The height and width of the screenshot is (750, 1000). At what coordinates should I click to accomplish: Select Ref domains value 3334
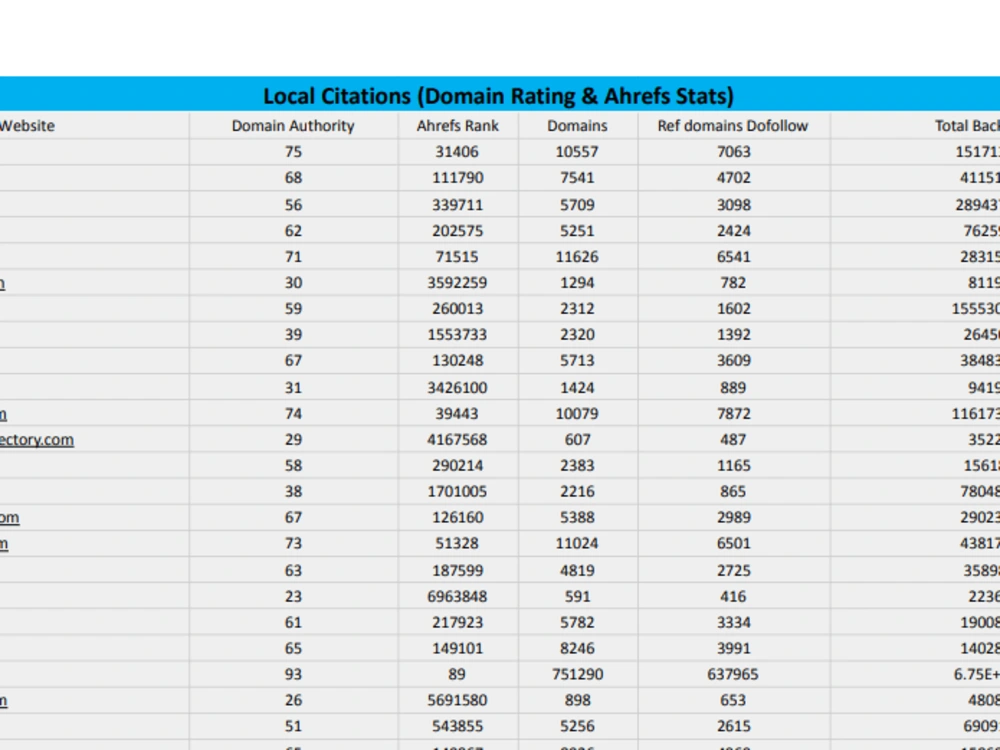point(733,622)
